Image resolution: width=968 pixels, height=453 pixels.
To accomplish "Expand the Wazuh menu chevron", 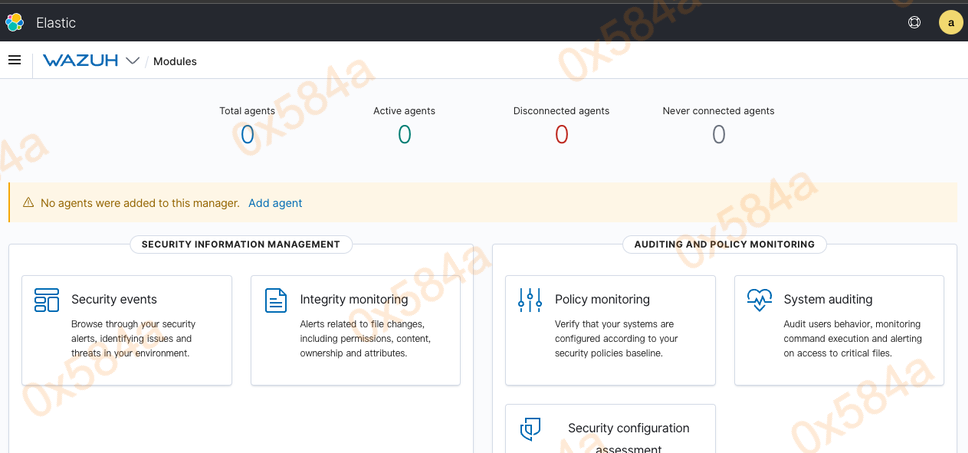I will [x=132, y=61].
